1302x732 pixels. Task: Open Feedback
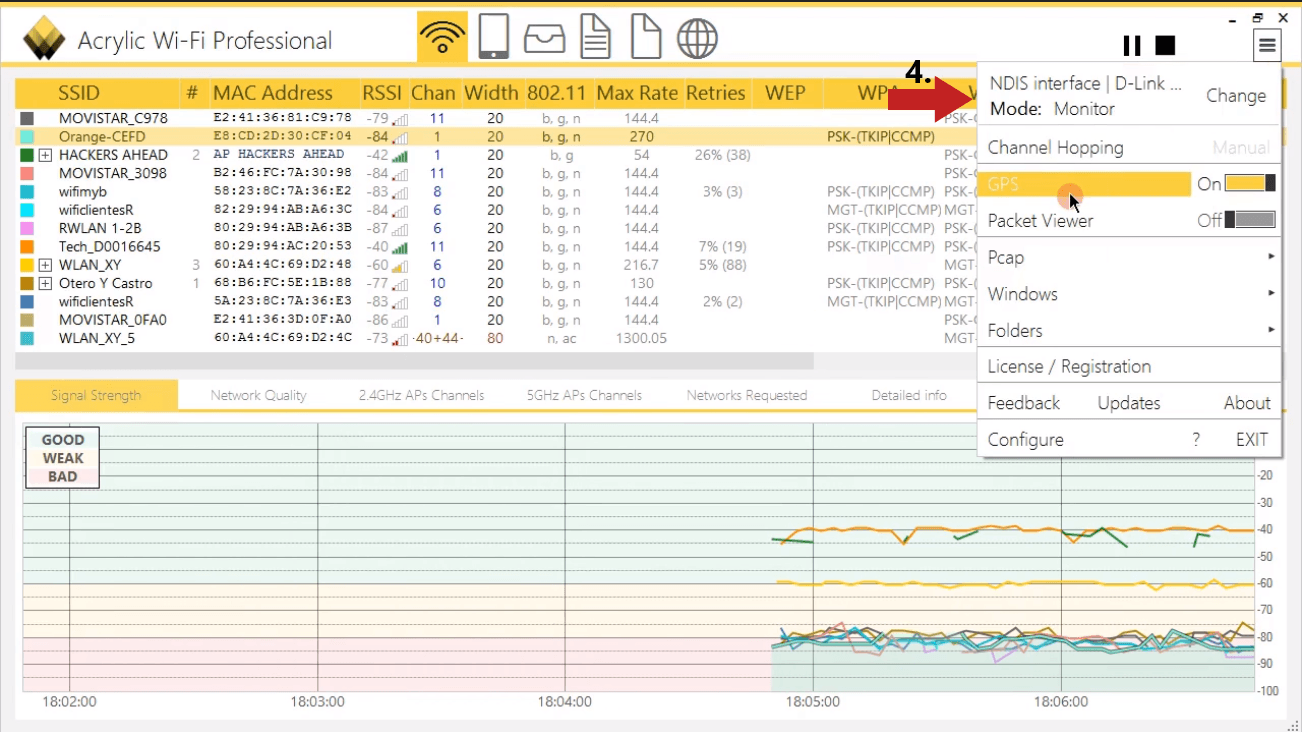(x=1023, y=403)
